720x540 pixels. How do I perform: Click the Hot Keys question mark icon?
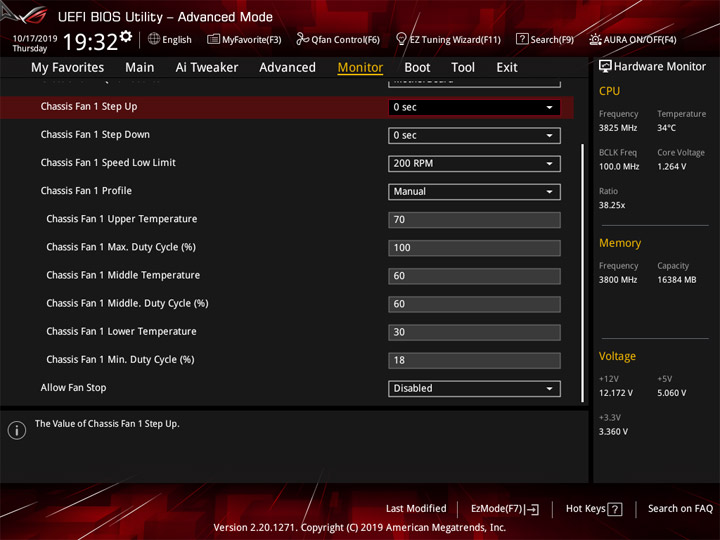615,509
